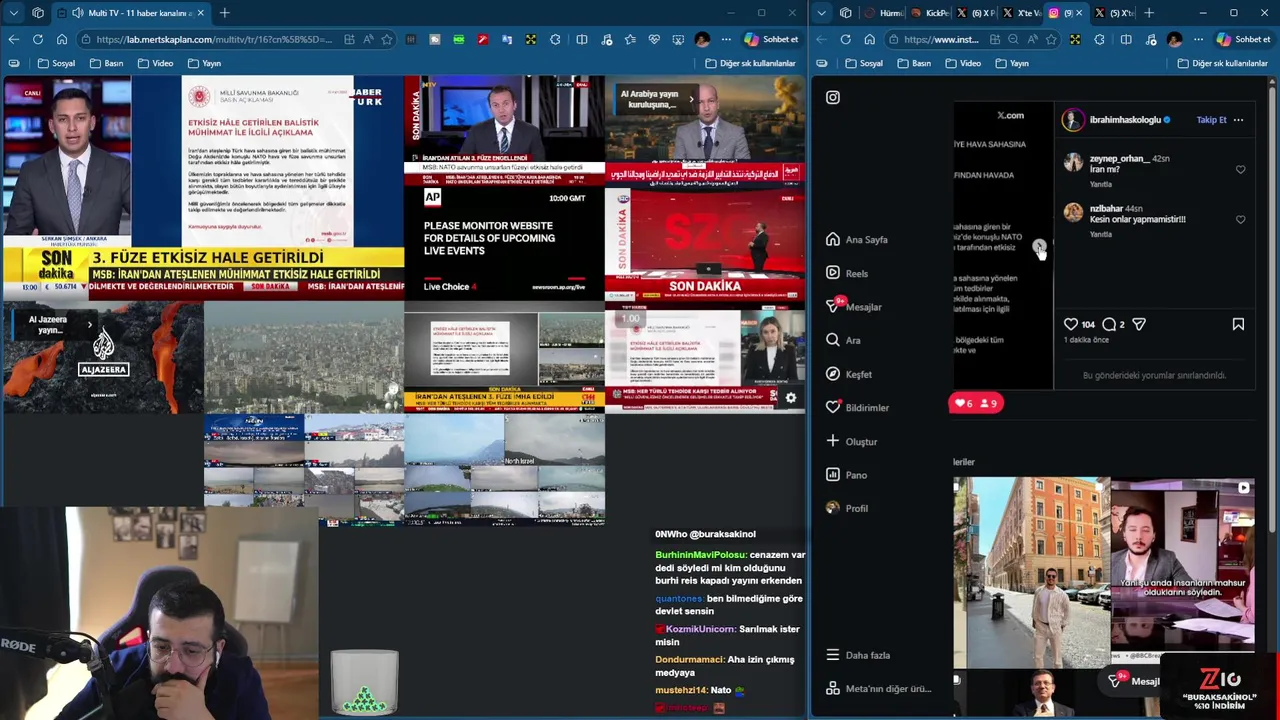Expand Basın bookmark folder in Multi TV window
1280x720 pixels.
(x=106, y=63)
